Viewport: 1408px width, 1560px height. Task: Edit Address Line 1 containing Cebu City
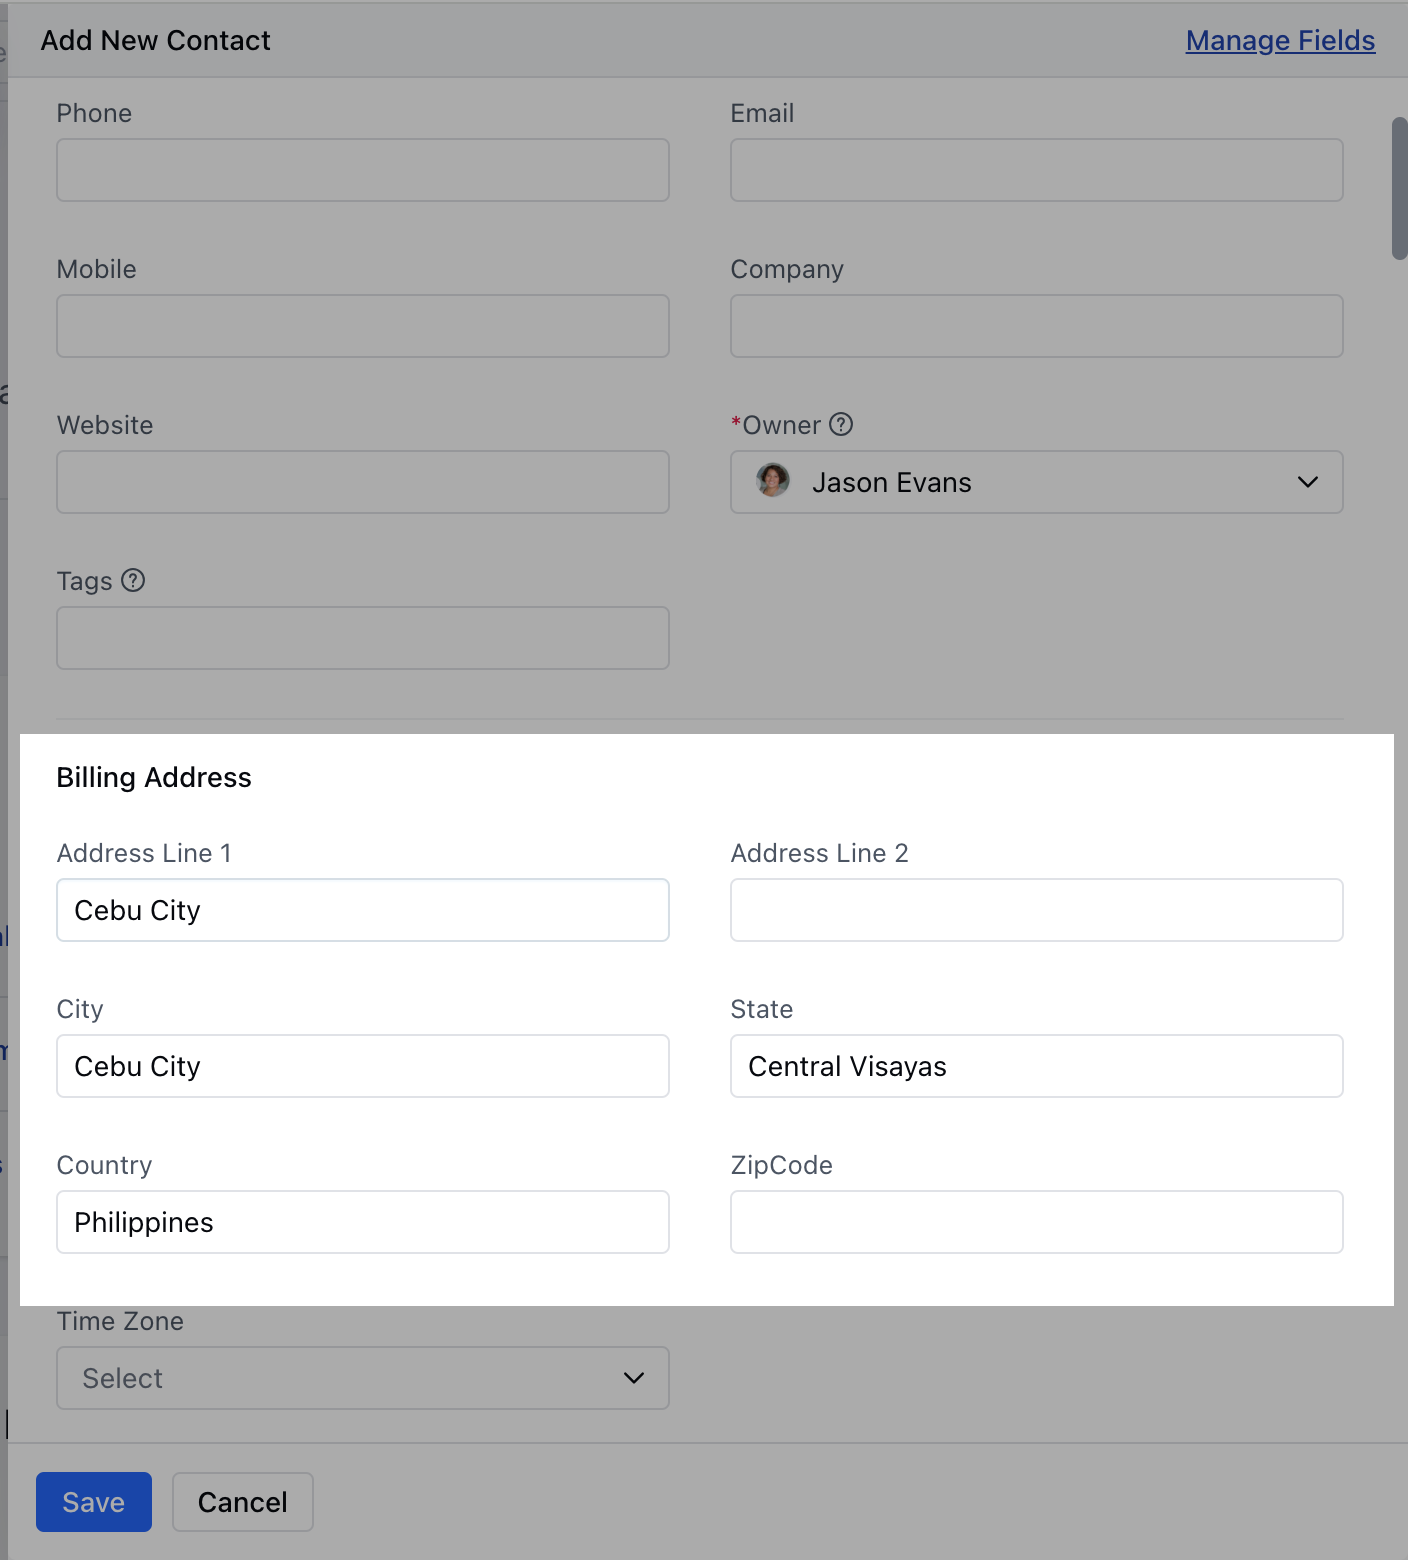(363, 910)
